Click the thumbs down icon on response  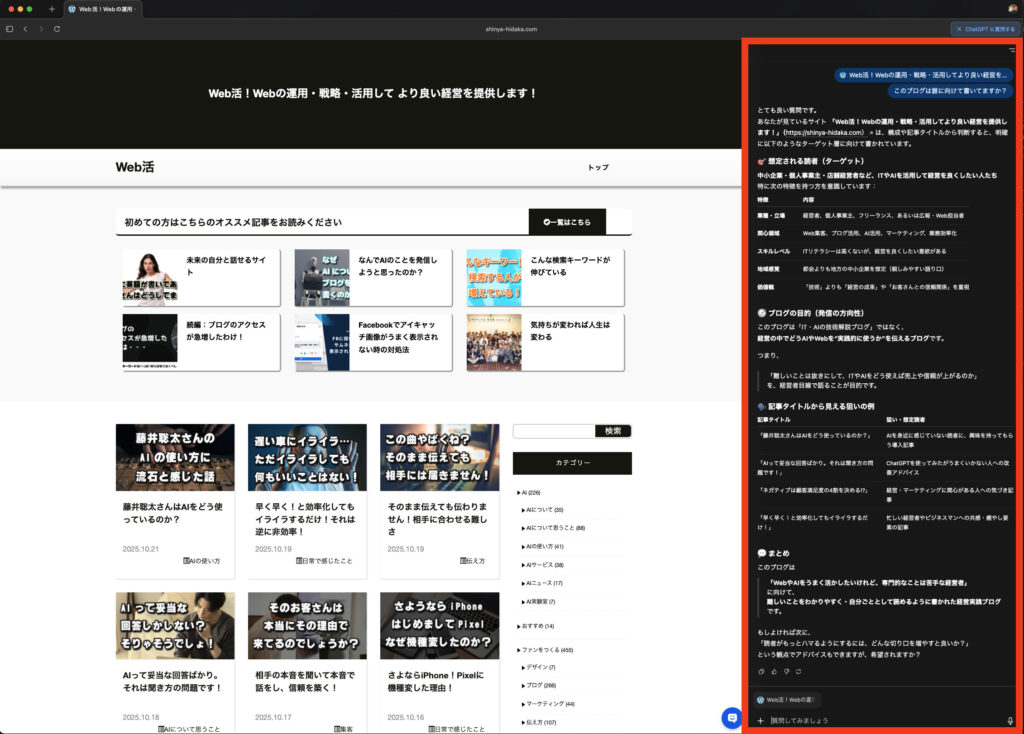click(x=786, y=671)
